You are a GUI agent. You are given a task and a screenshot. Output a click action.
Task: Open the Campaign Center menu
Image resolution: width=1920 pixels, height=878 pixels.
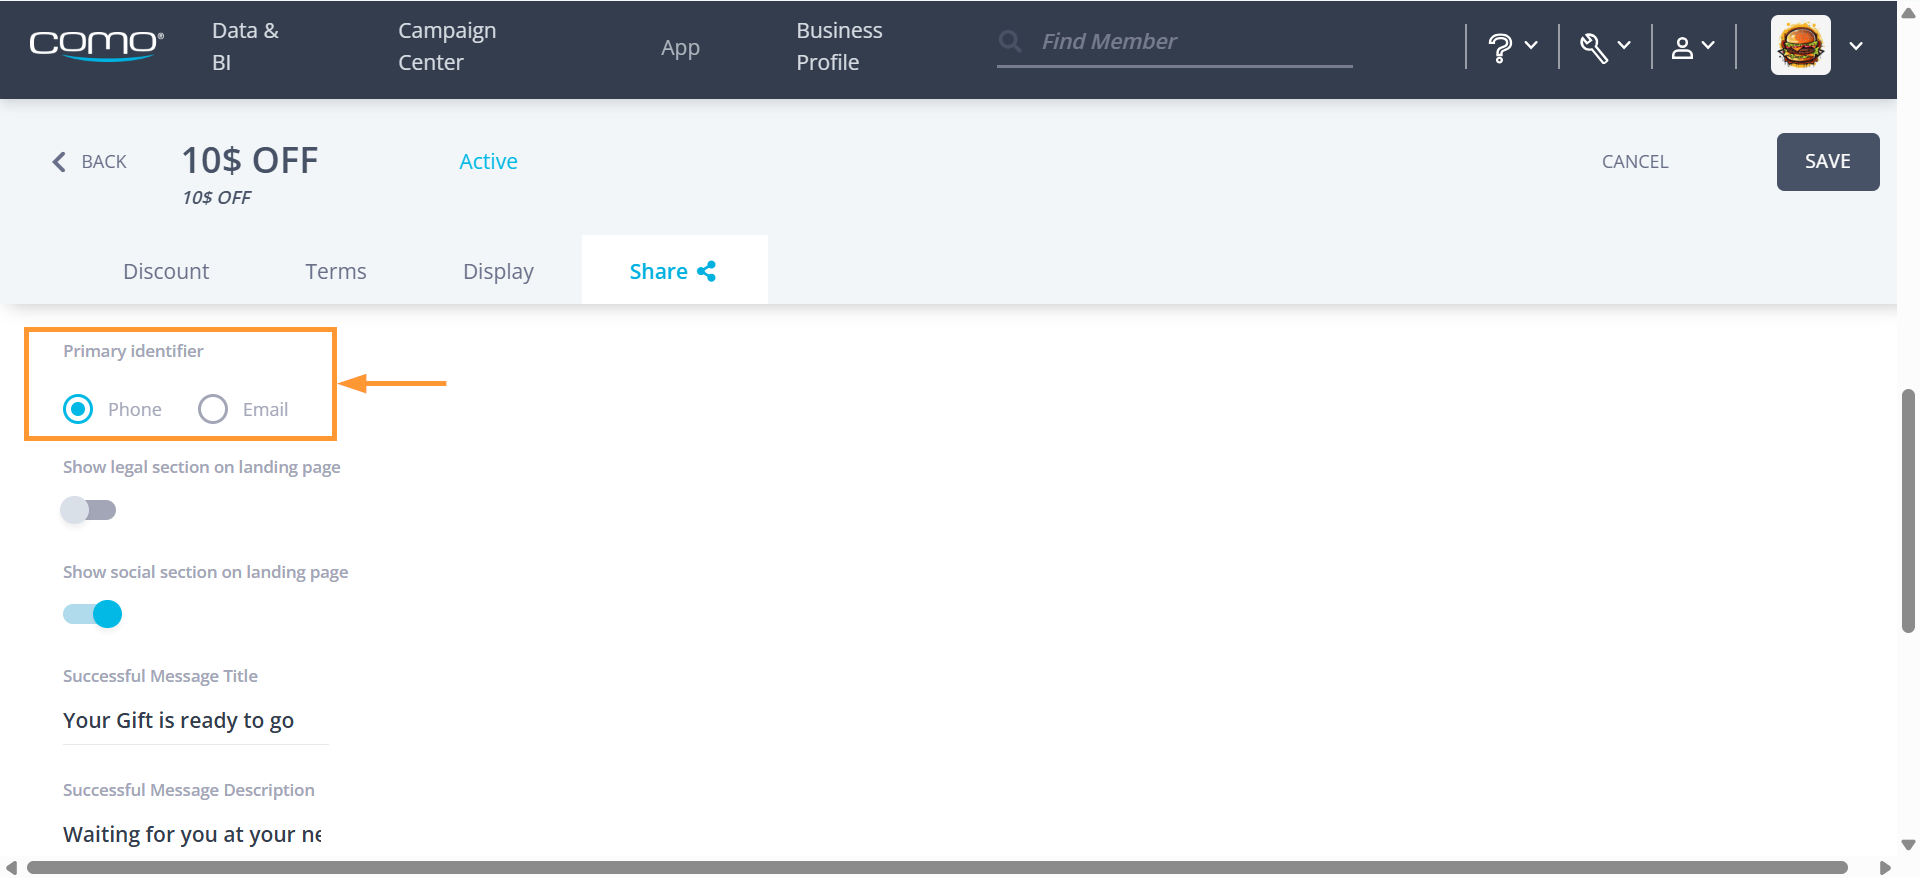coord(447,46)
